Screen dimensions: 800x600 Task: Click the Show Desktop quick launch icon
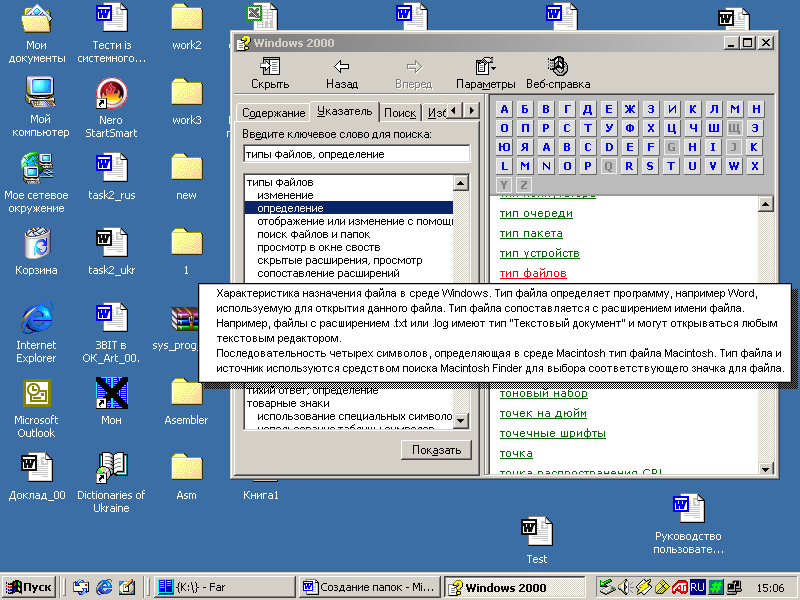coord(127,587)
